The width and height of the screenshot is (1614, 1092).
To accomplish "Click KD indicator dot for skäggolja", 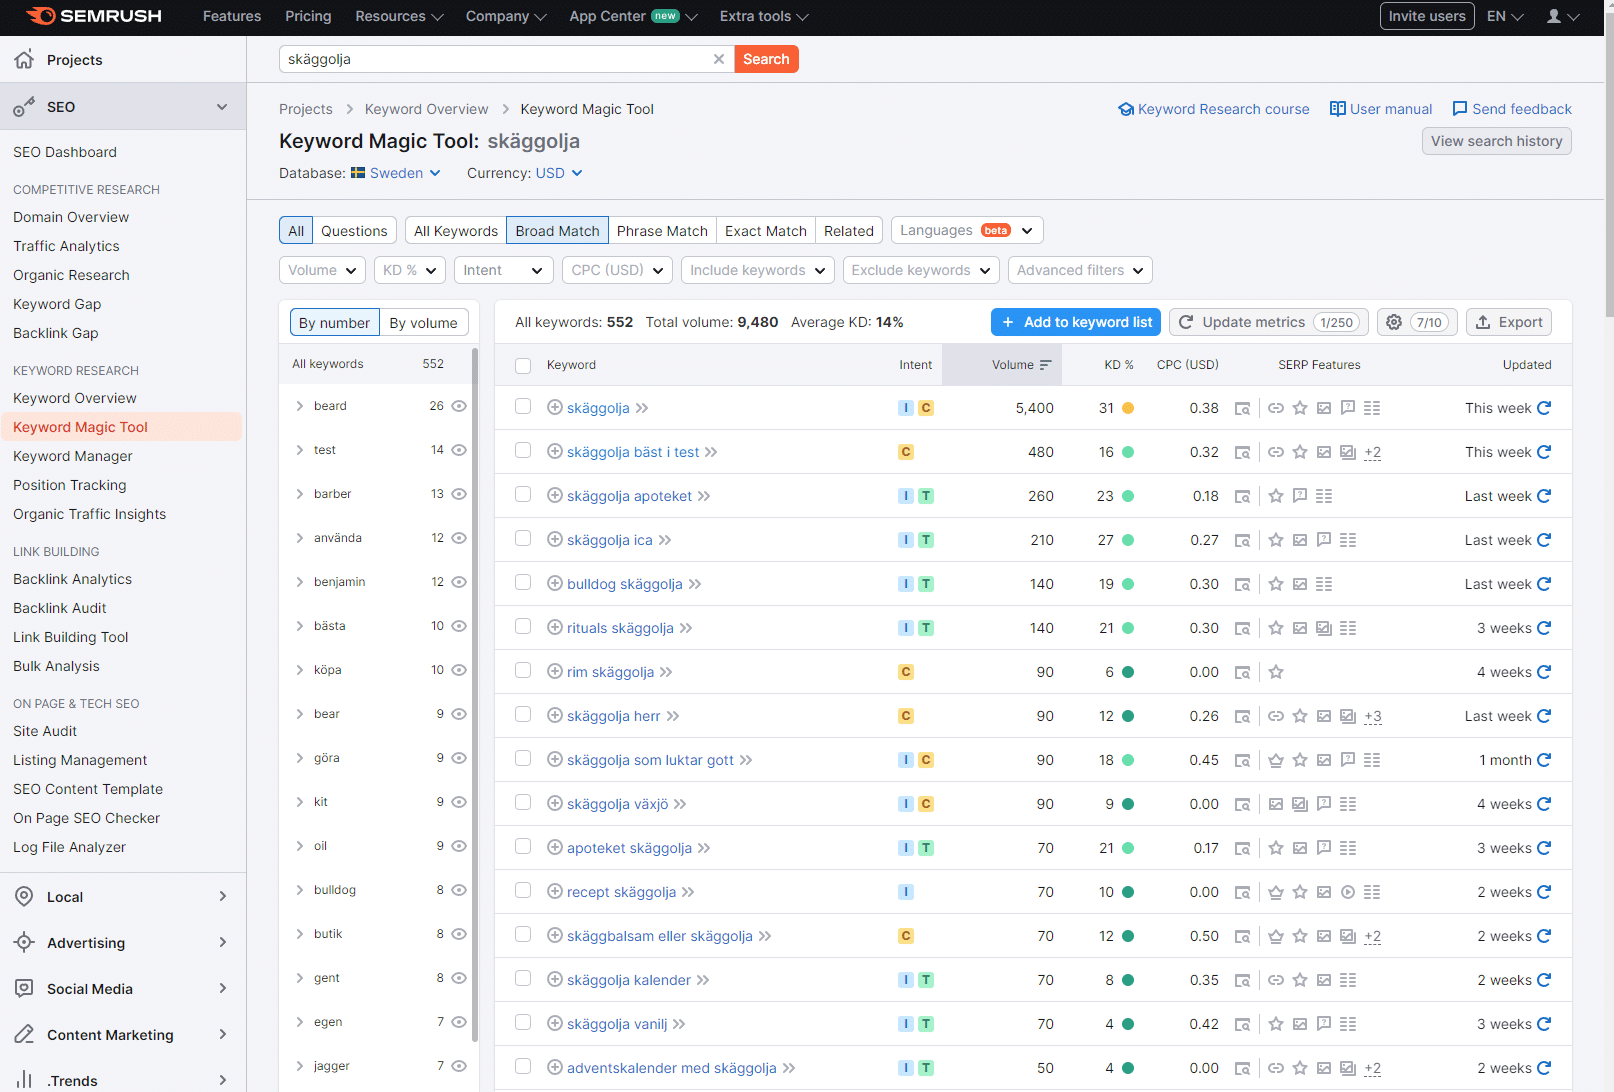I will coord(1128,408).
